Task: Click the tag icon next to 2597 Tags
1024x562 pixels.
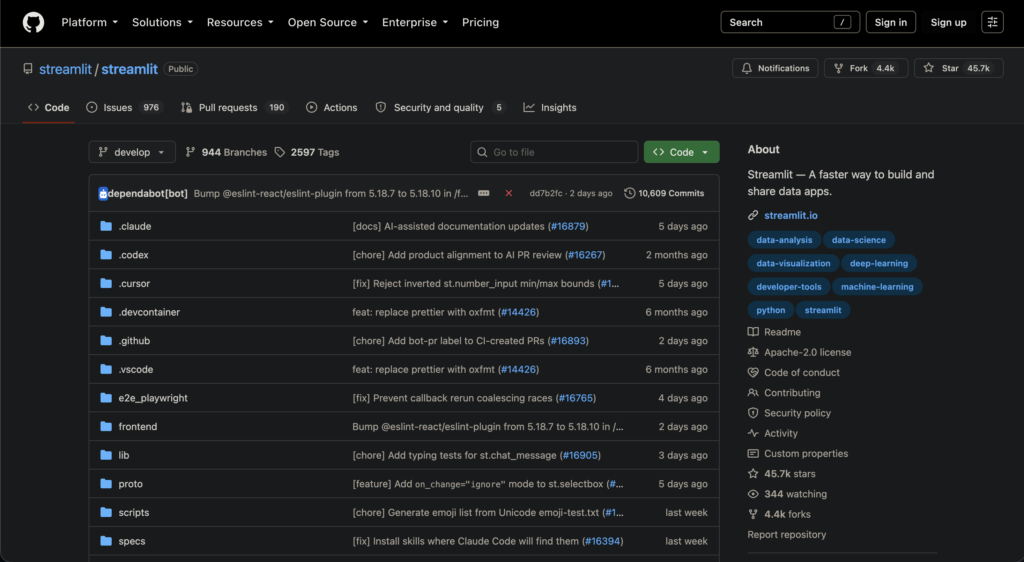Action: pyautogui.click(x=280, y=152)
